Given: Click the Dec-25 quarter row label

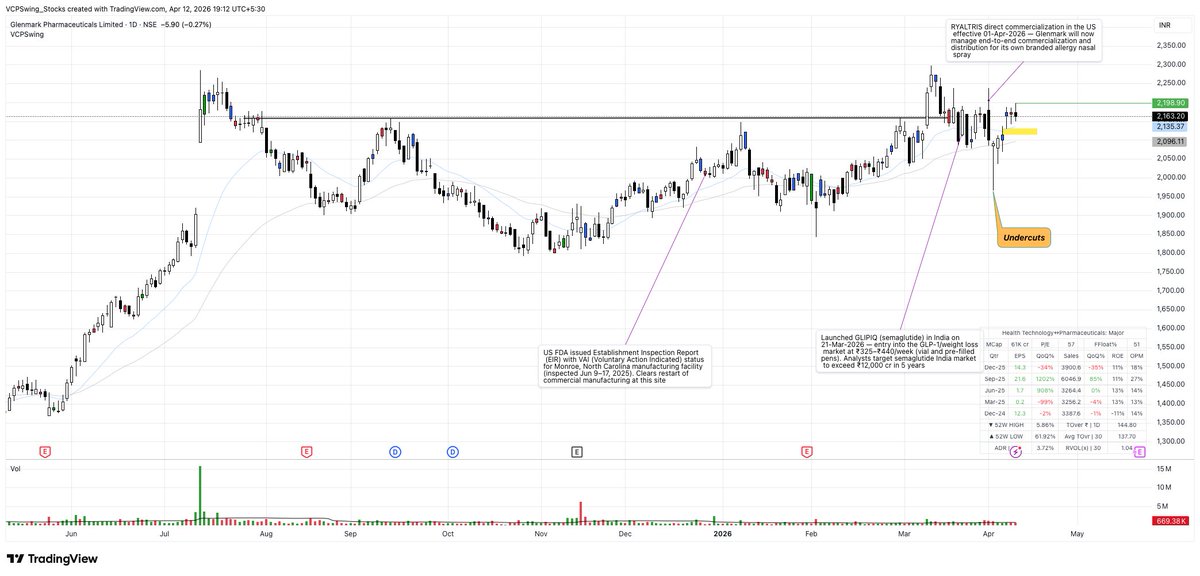Looking at the screenshot, I should pos(995,367).
